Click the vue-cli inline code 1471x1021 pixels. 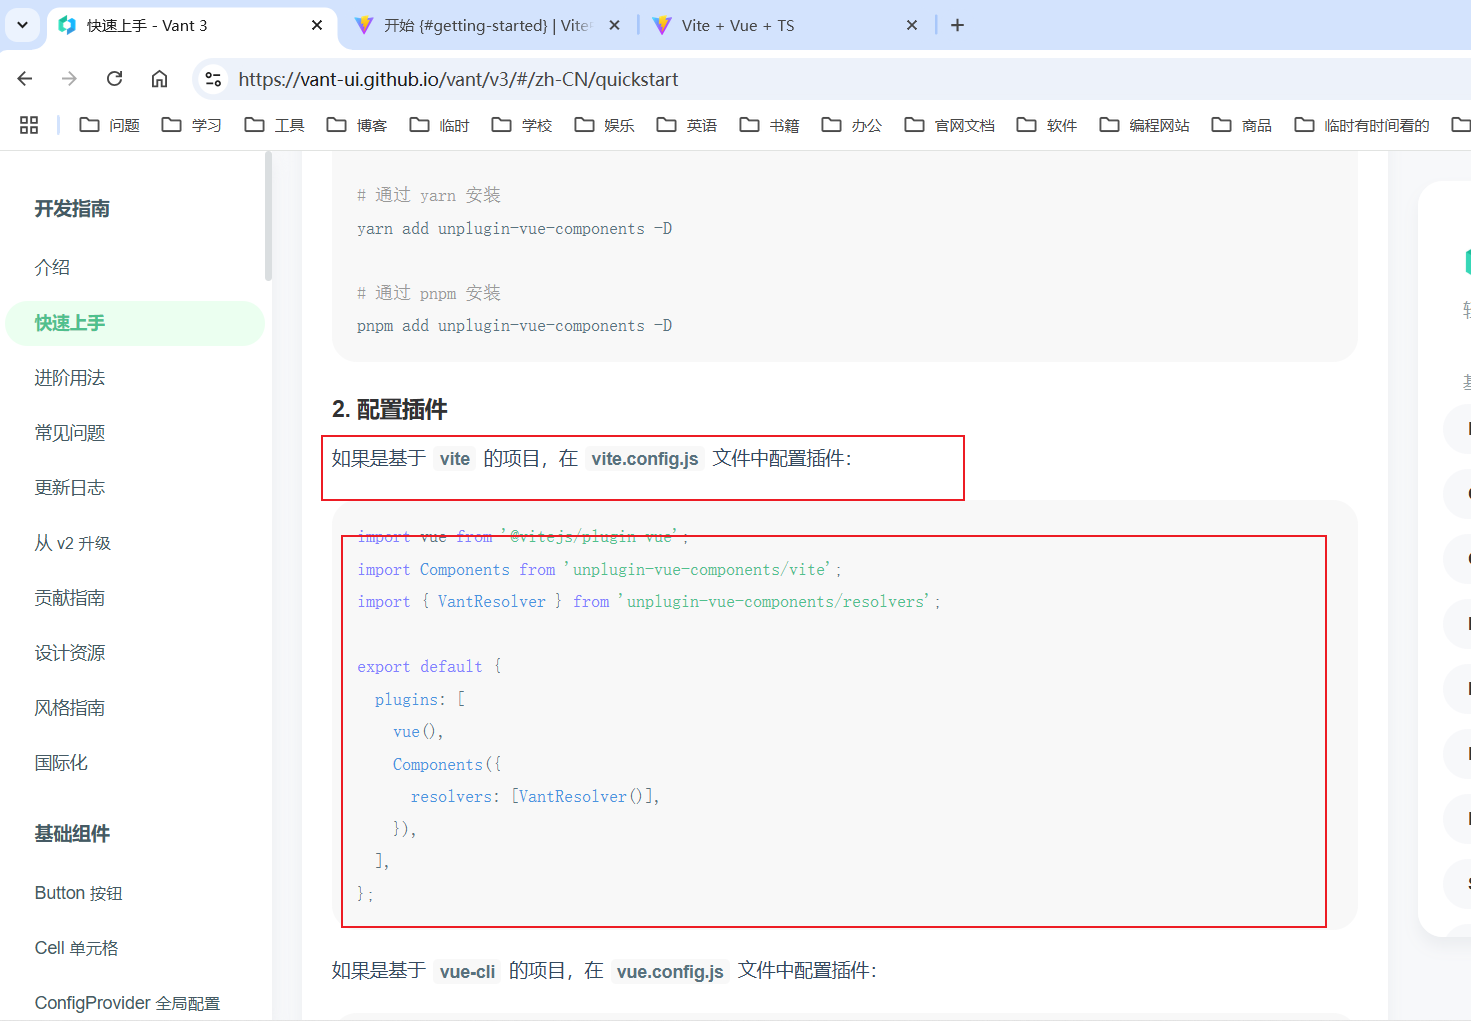pos(467,971)
